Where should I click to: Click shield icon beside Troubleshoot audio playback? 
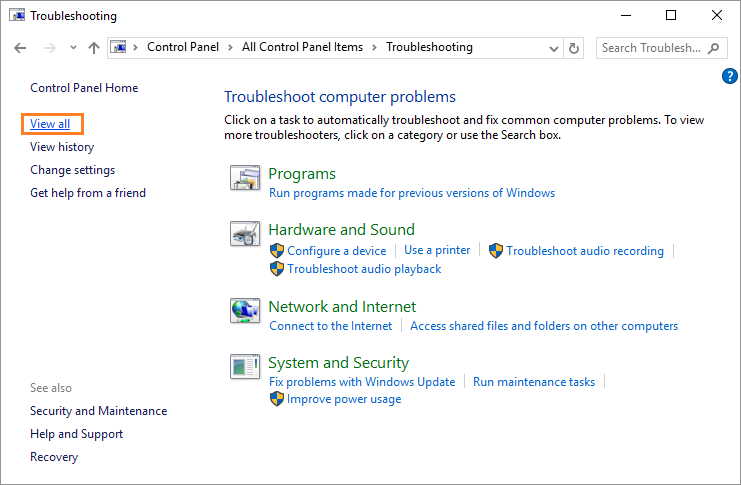(276, 268)
